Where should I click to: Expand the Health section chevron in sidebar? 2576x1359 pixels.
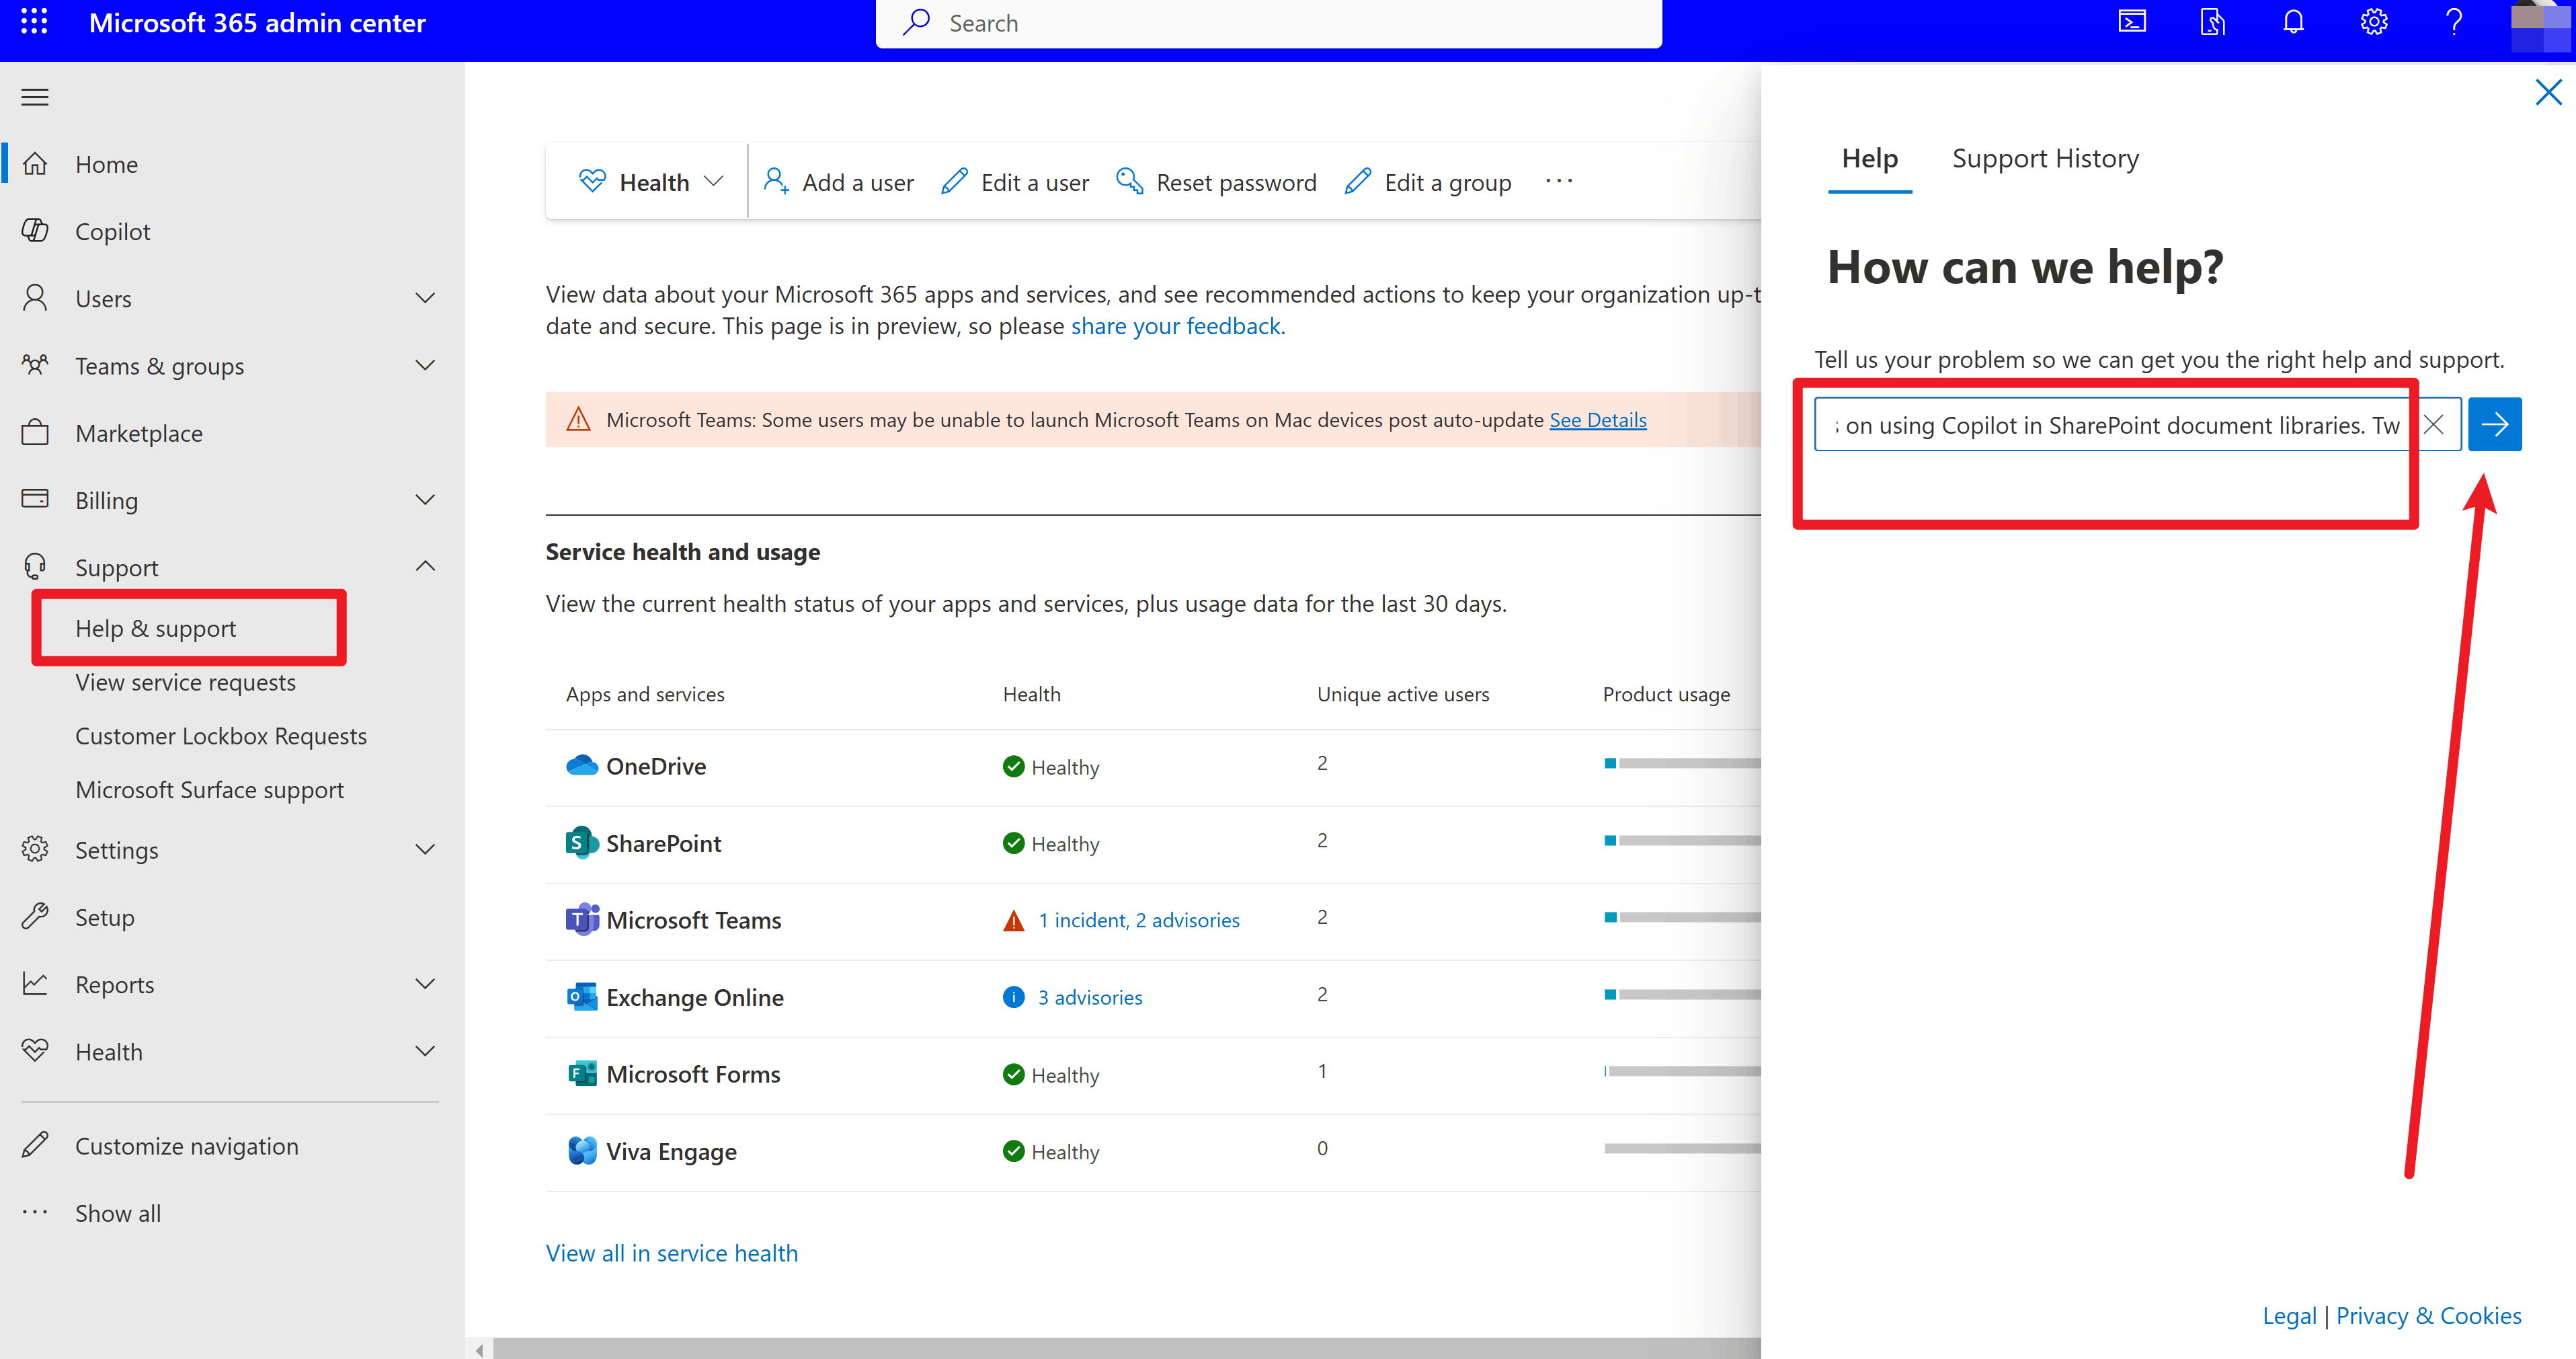tap(425, 1051)
